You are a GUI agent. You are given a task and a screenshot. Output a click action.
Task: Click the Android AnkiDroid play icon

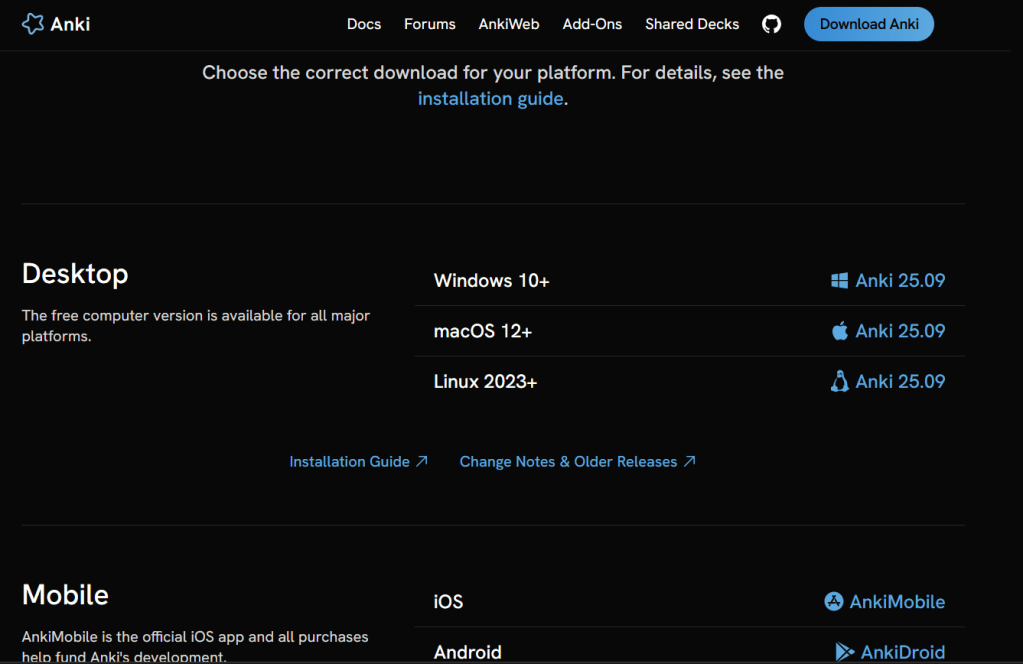(844, 652)
